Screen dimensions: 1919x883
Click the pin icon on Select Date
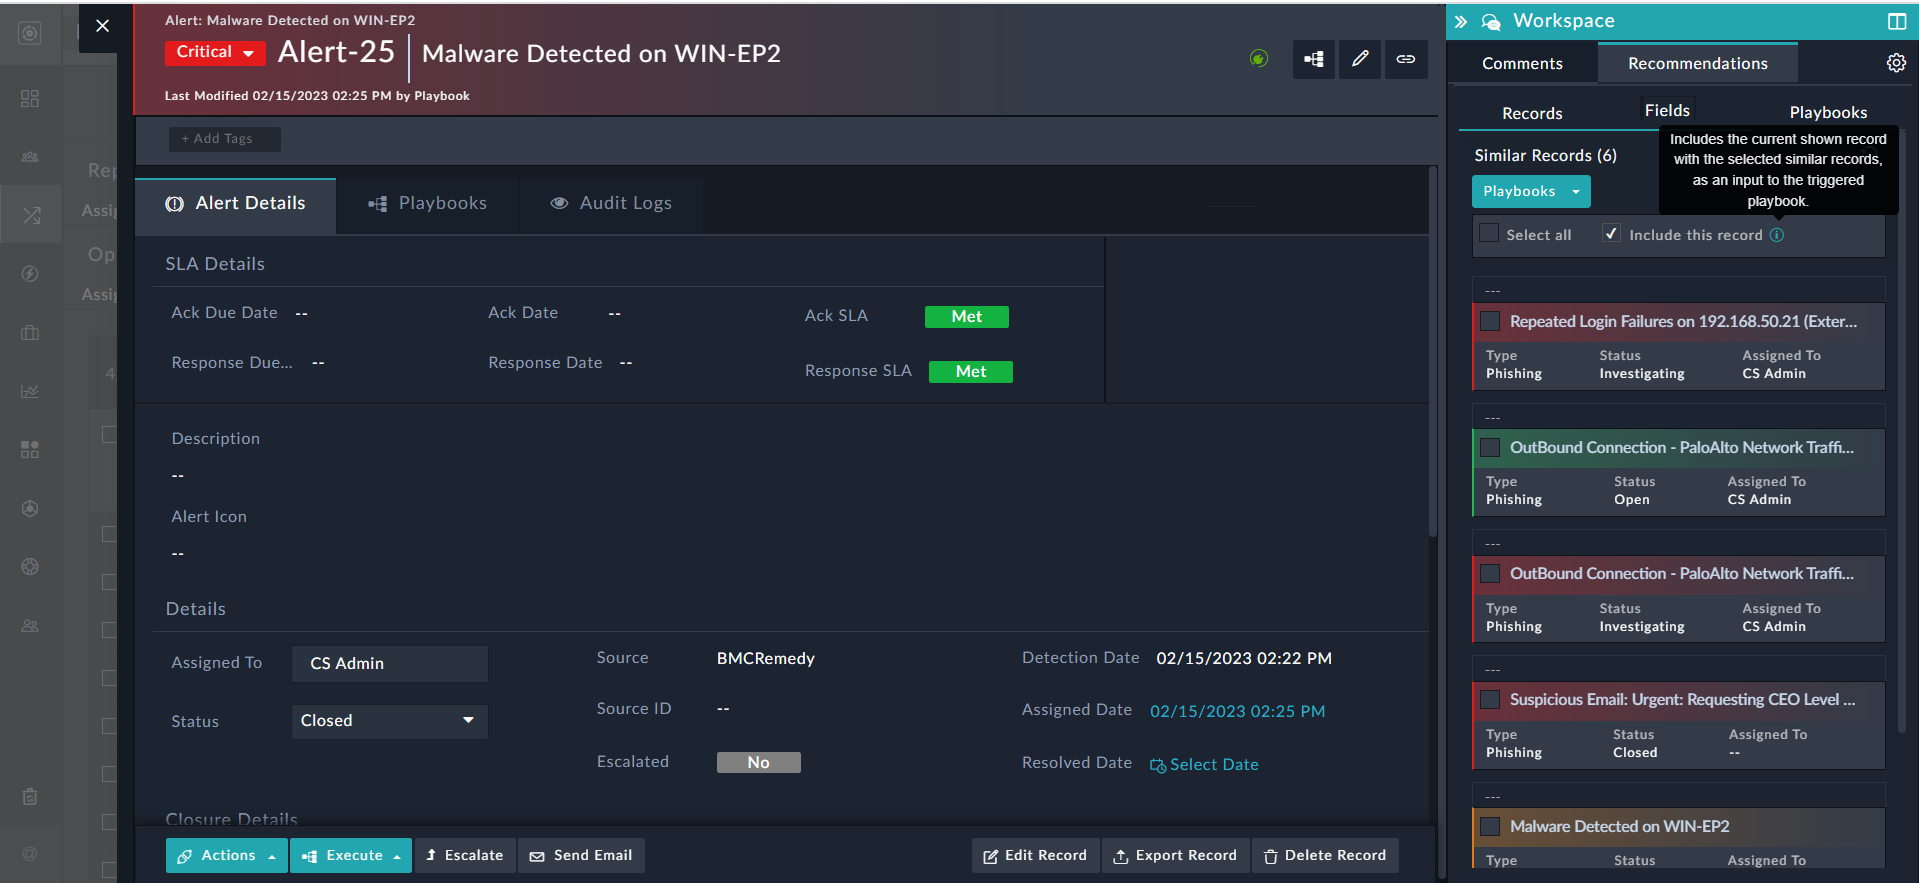point(1158,765)
